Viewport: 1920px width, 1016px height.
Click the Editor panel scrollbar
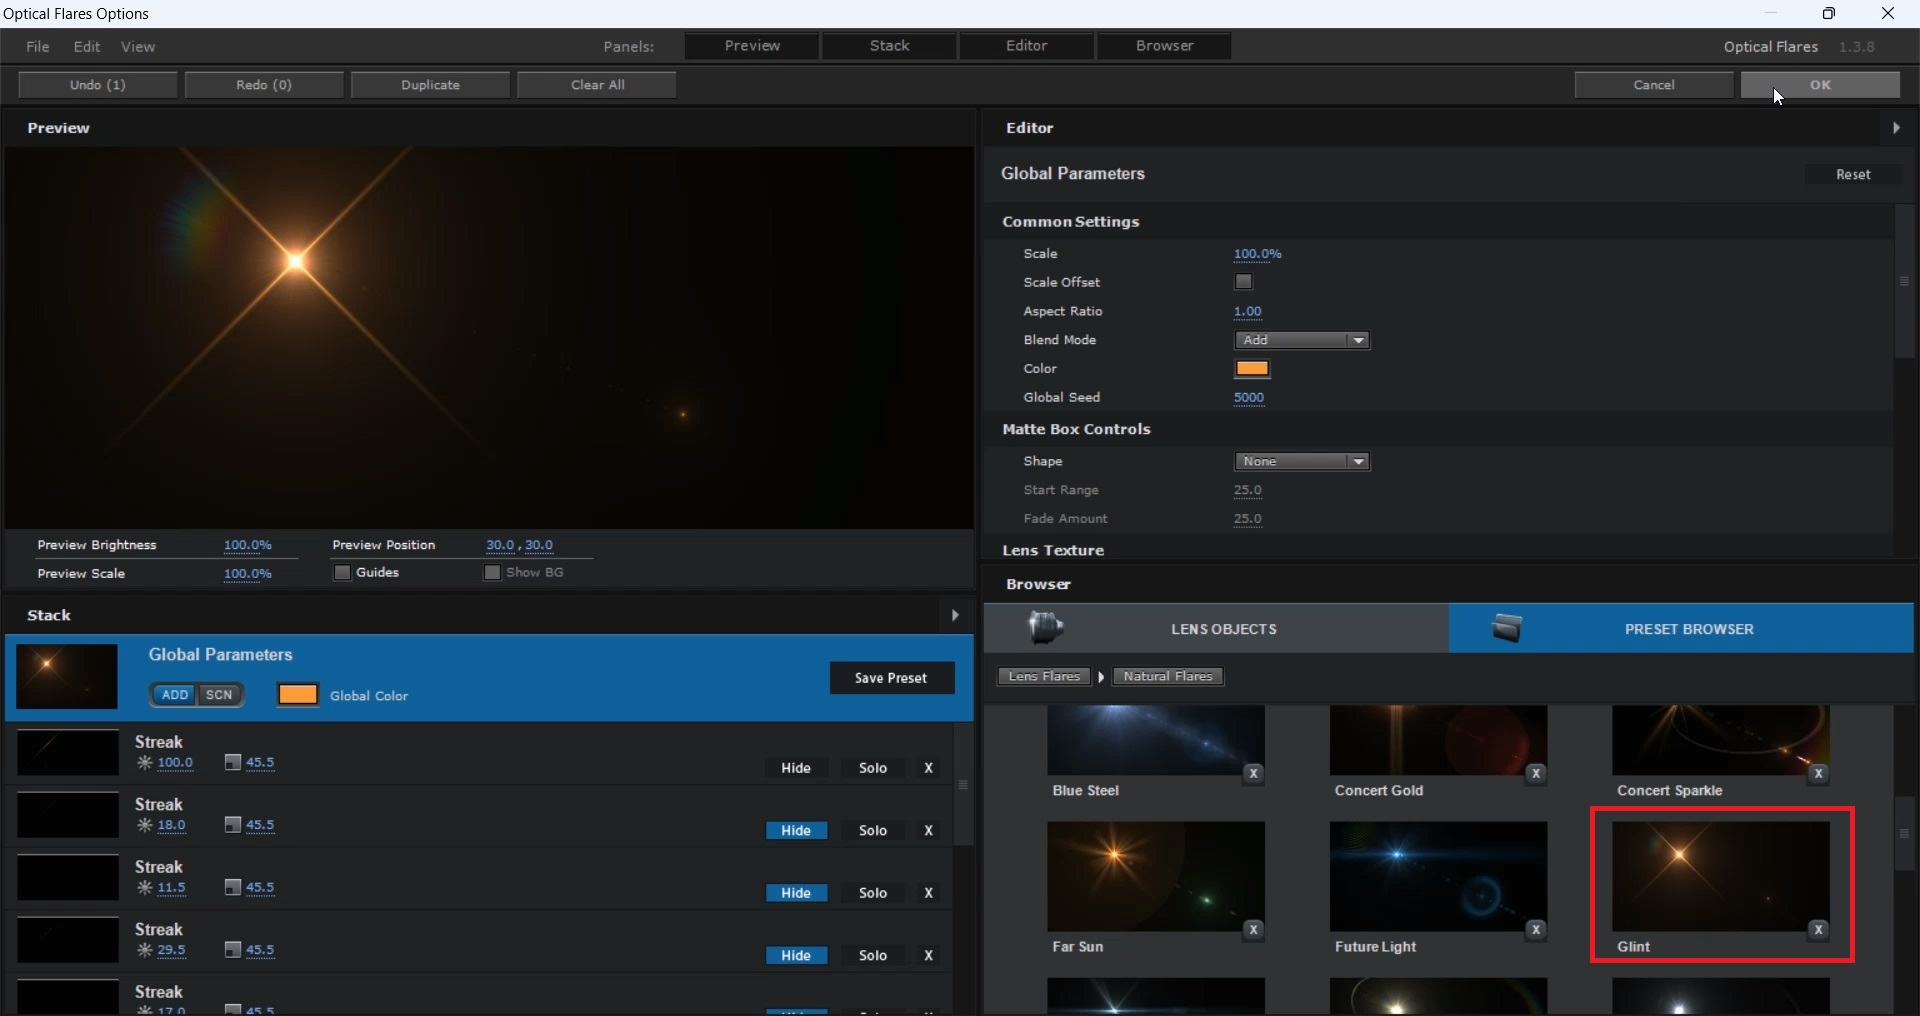[1905, 282]
